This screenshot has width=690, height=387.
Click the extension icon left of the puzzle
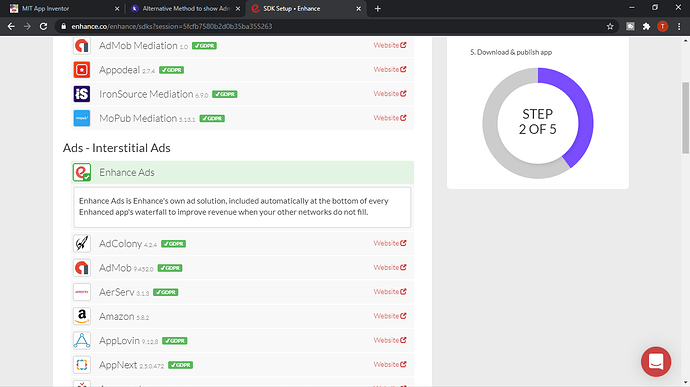(x=630, y=26)
